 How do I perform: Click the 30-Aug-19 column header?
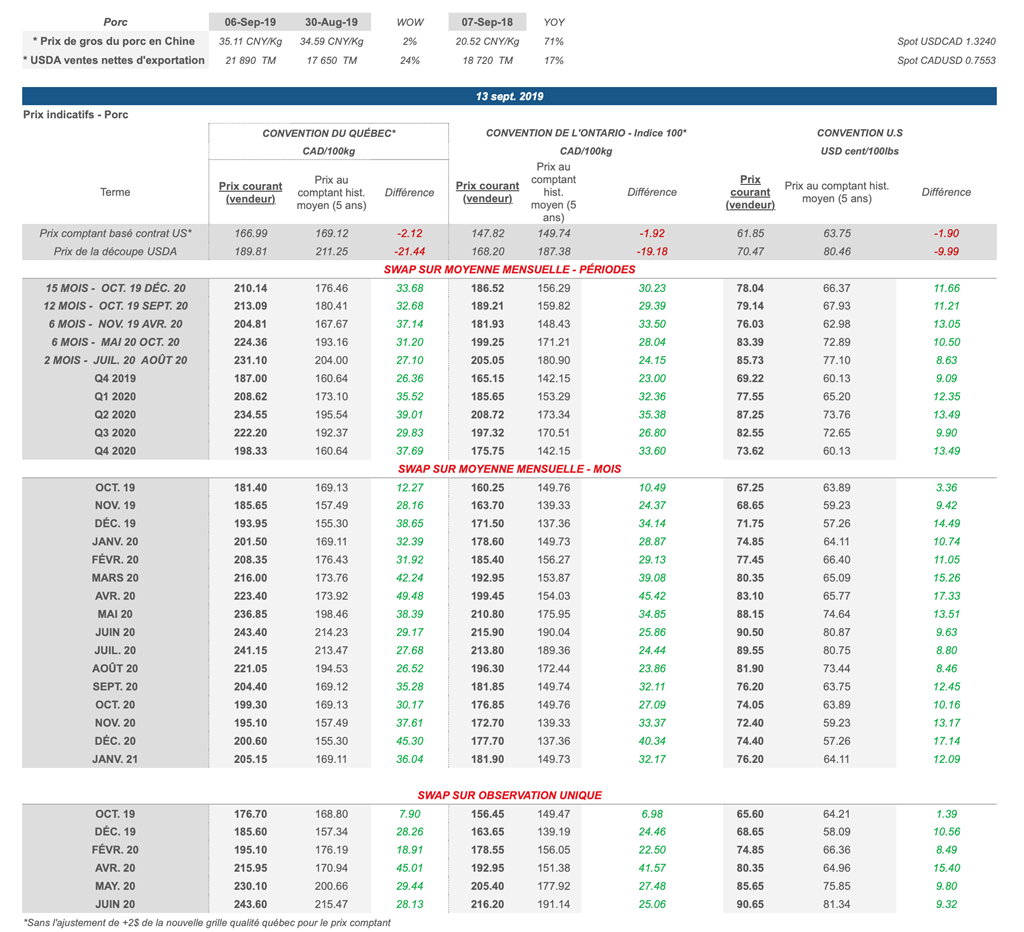coord(331,21)
